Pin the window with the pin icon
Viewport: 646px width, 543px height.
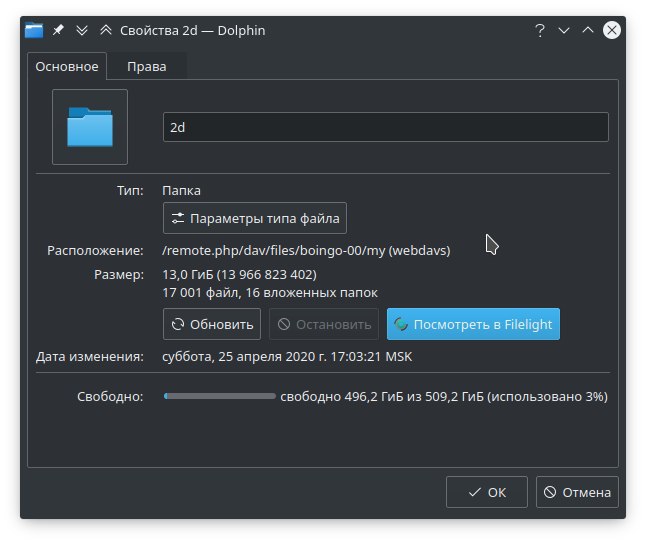[x=58, y=30]
